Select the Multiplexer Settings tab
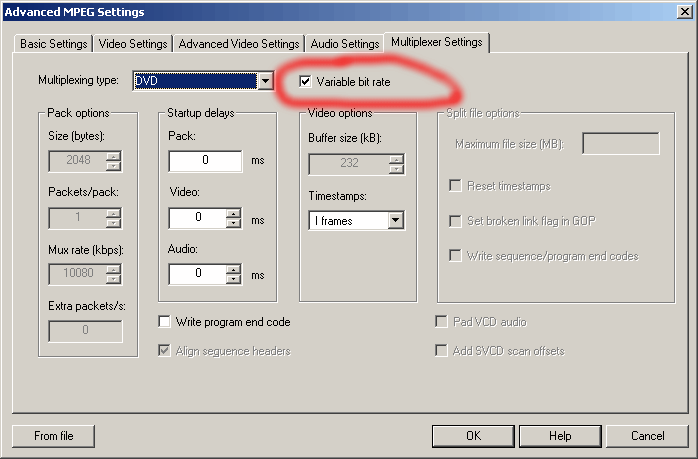 437,42
